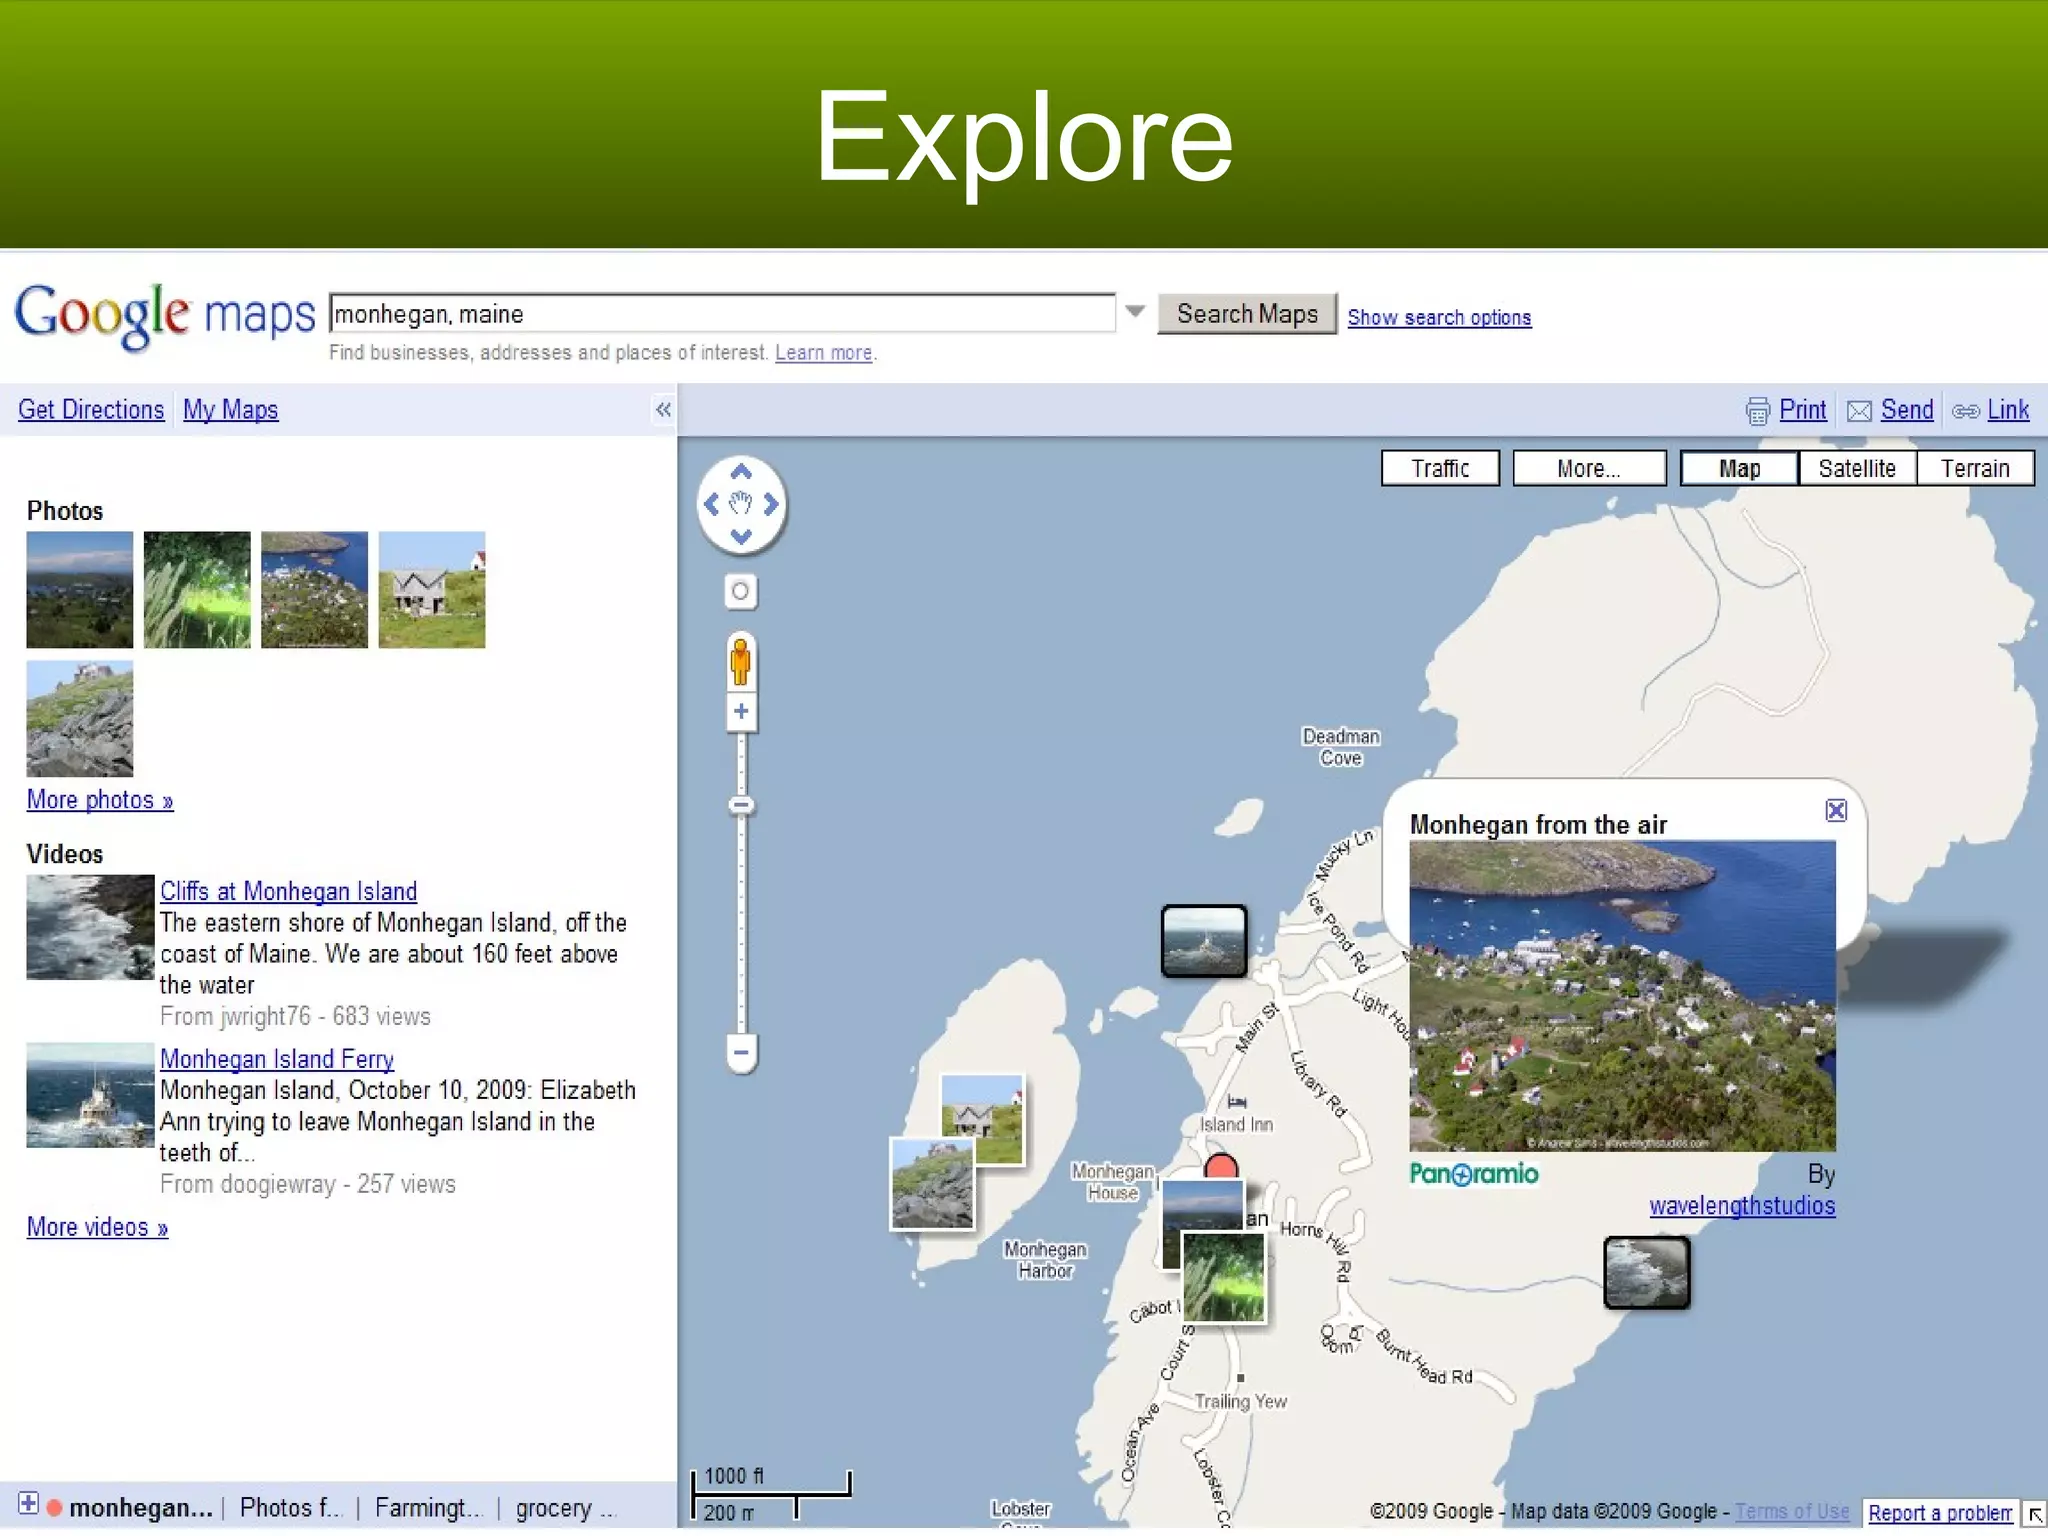
Task: Open Terms of Use link
Action: pyautogui.click(x=1792, y=1512)
